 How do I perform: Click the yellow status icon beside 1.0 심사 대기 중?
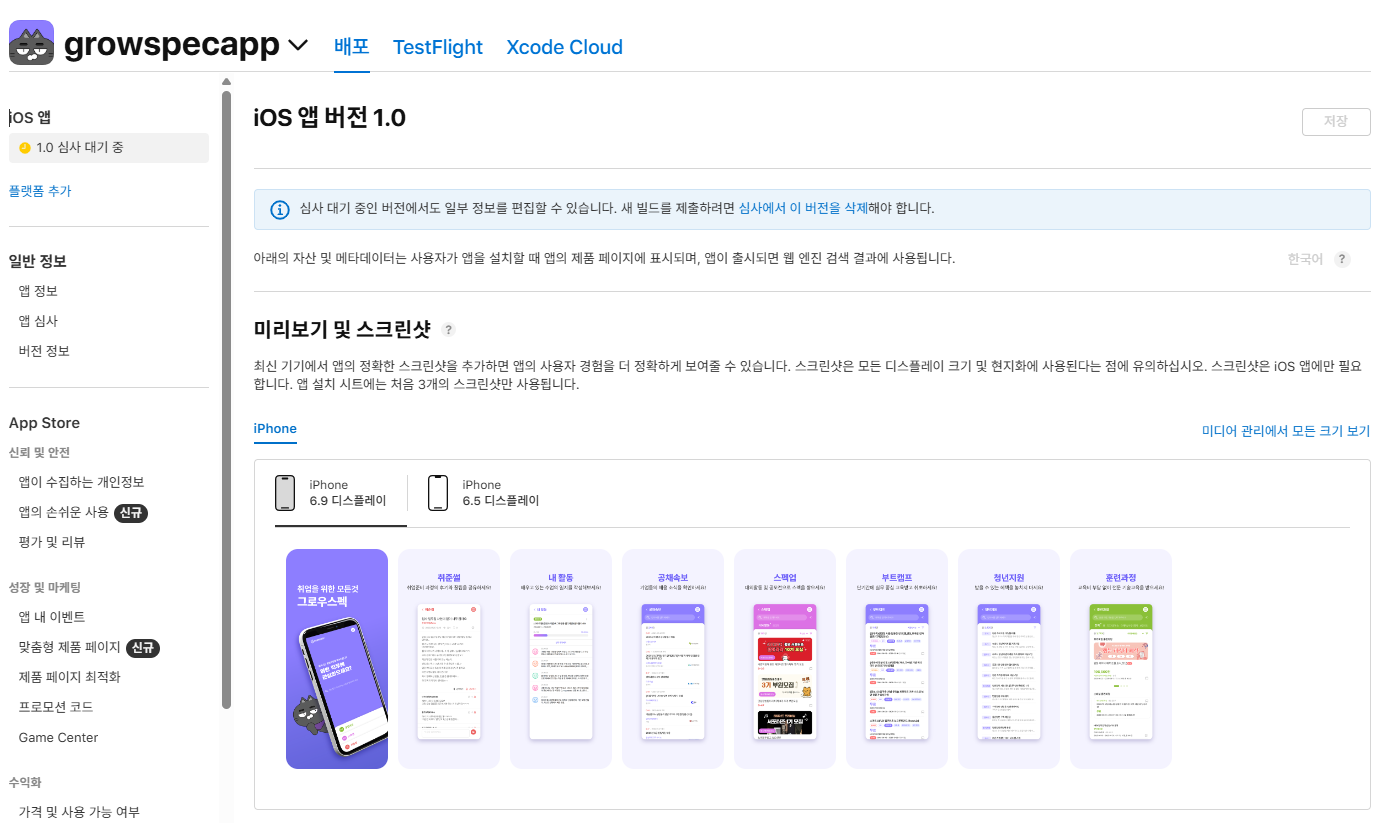click(x=25, y=148)
